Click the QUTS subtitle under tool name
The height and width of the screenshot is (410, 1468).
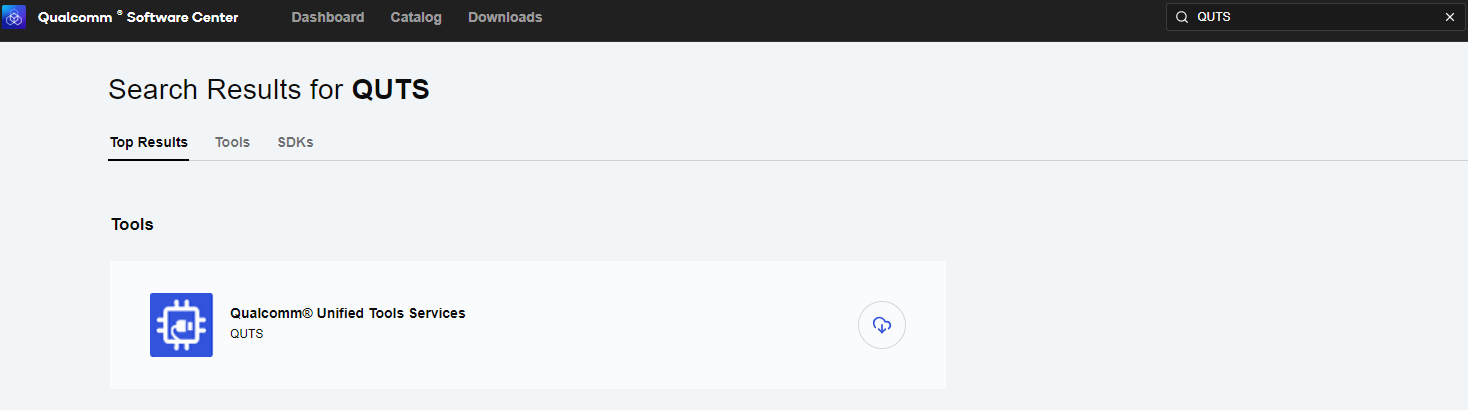(x=246, y=334)
